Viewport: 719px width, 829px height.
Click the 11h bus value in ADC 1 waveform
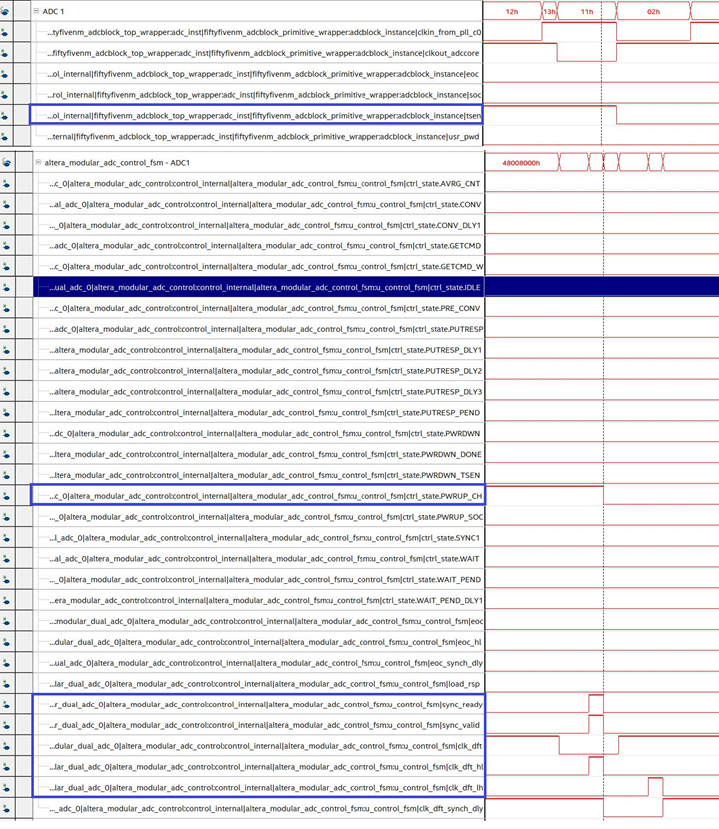(x=587, y=11)
